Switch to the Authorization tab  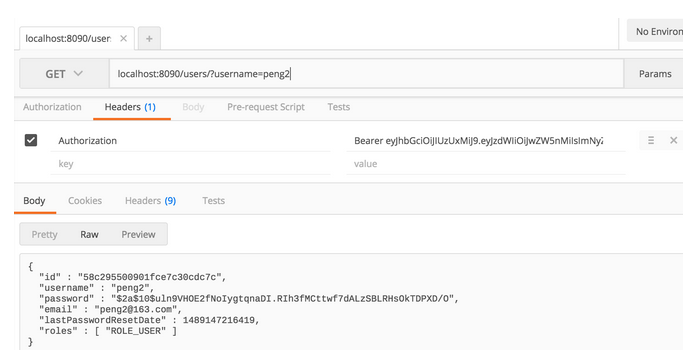(52, 107)
